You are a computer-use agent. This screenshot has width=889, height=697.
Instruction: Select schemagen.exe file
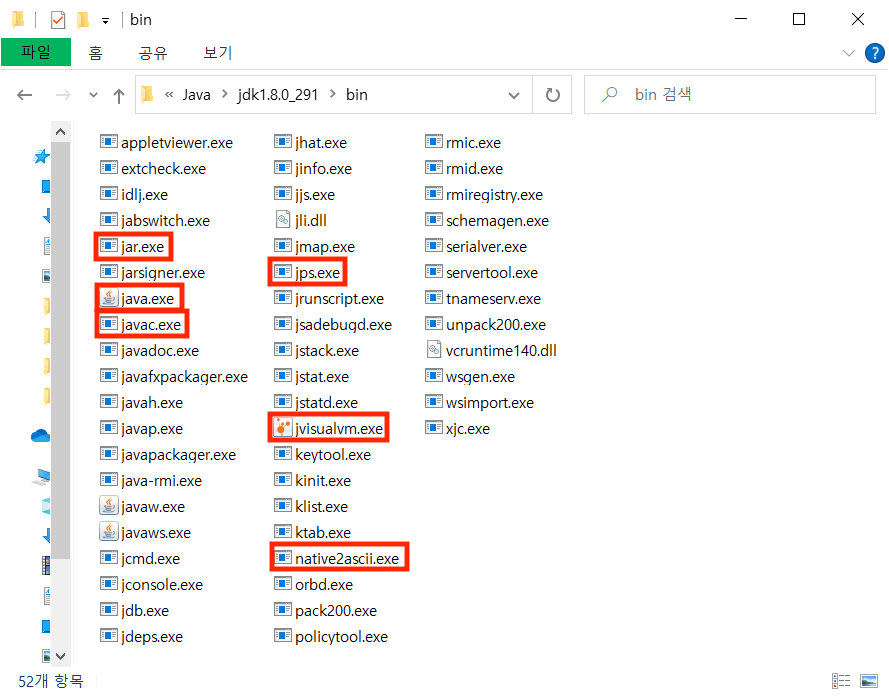pyautogui.click(x=487, y=221)
